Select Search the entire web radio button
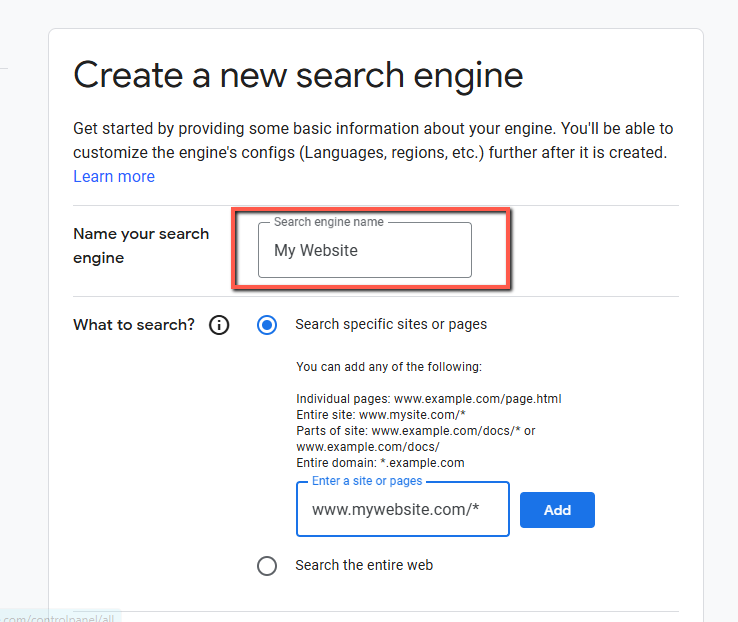The height and width of the screenshot is (622, 738). click(267, 566)
